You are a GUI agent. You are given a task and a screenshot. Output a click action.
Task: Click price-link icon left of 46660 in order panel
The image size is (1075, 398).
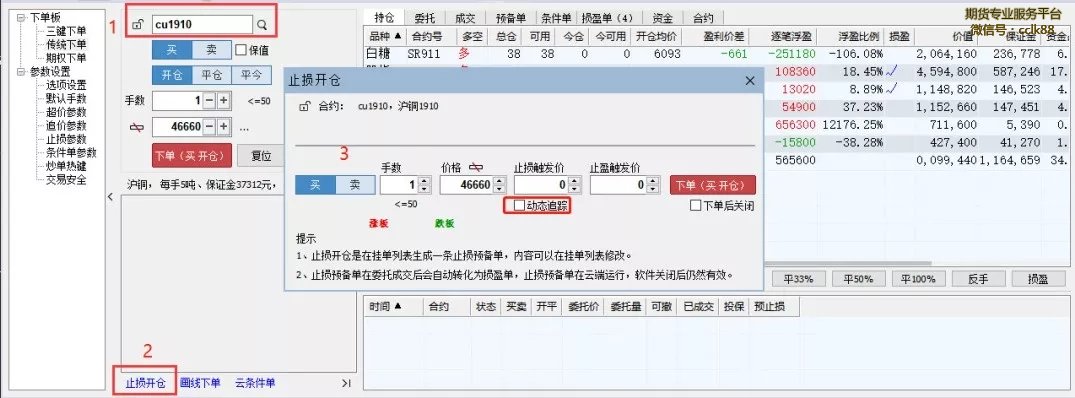pyautogui.click(x=136, y=127)
